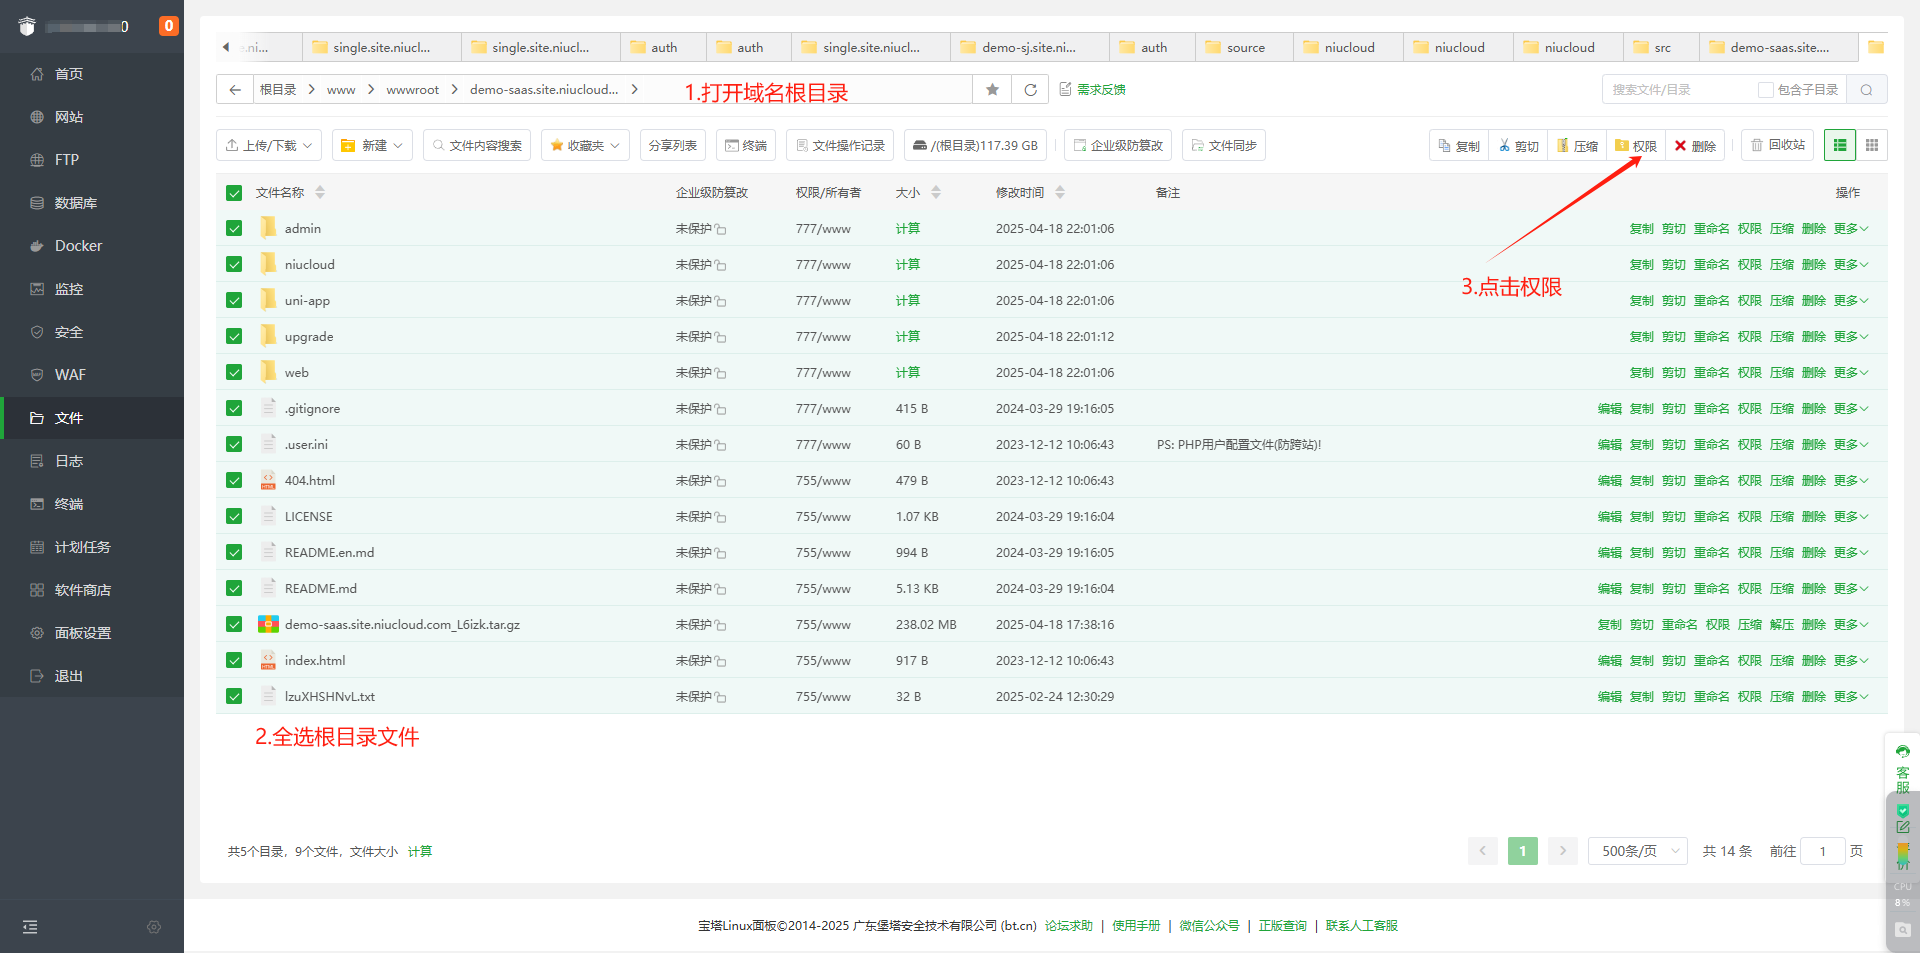Expand the 新建 dropdown menu

point(372,146)
